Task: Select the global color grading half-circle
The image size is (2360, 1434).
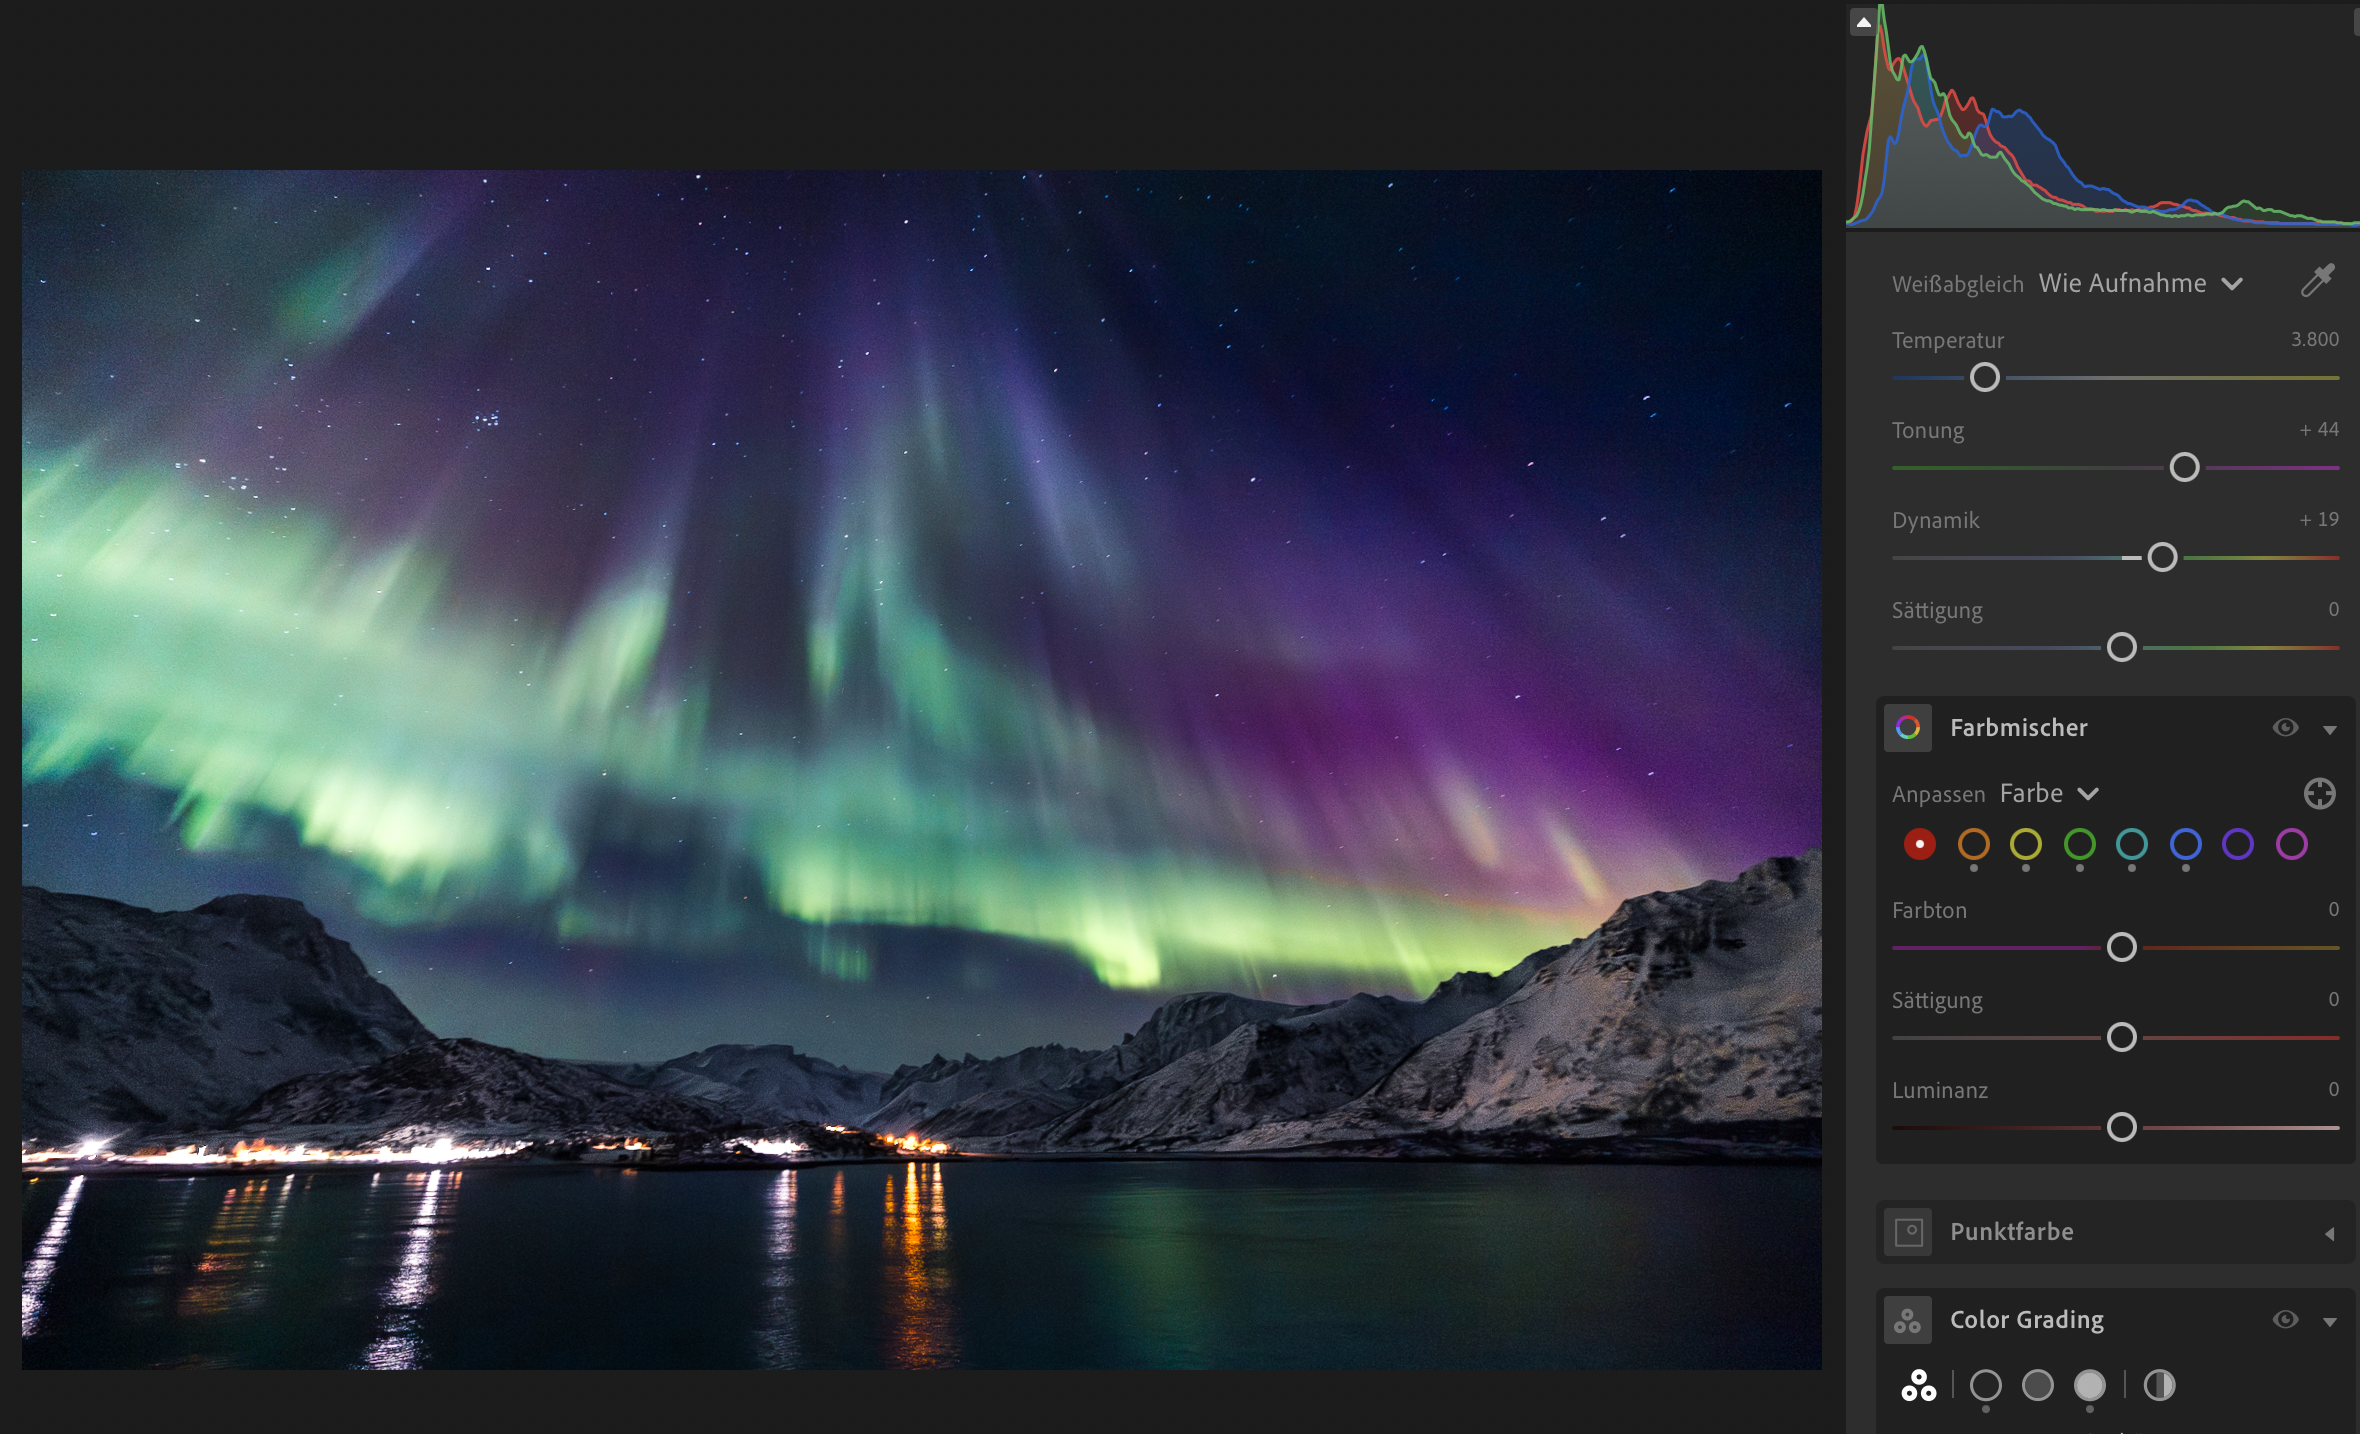Action: [2159, 1386]
